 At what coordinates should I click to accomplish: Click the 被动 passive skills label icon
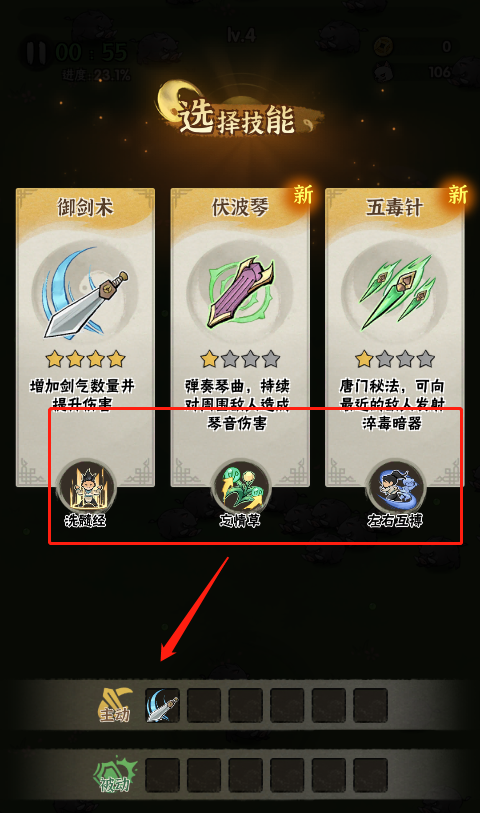pyautogui.click(x=116, y=775)
